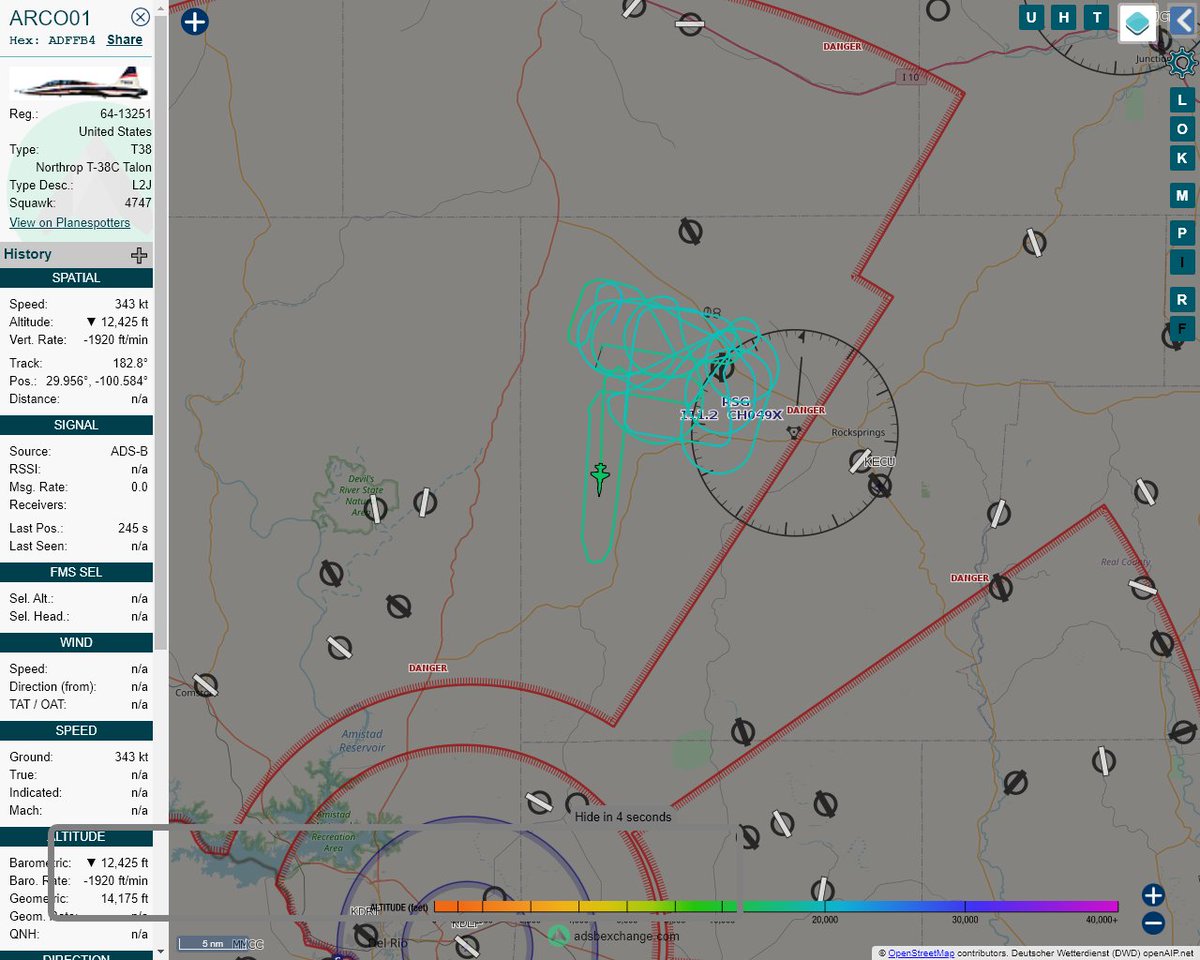Open the settings gear icon
The image size is (1200, 960).
[x=1182, y=64]
